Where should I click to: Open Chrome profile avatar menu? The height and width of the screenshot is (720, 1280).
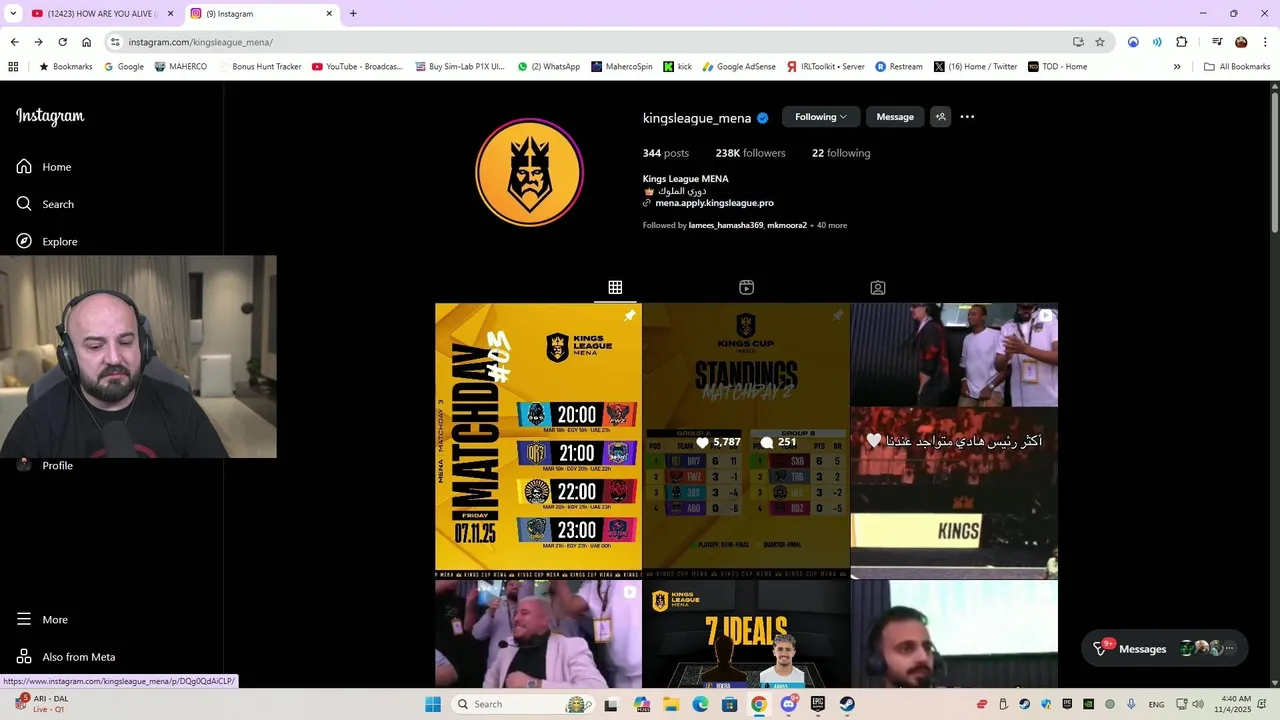point(1241,42)
